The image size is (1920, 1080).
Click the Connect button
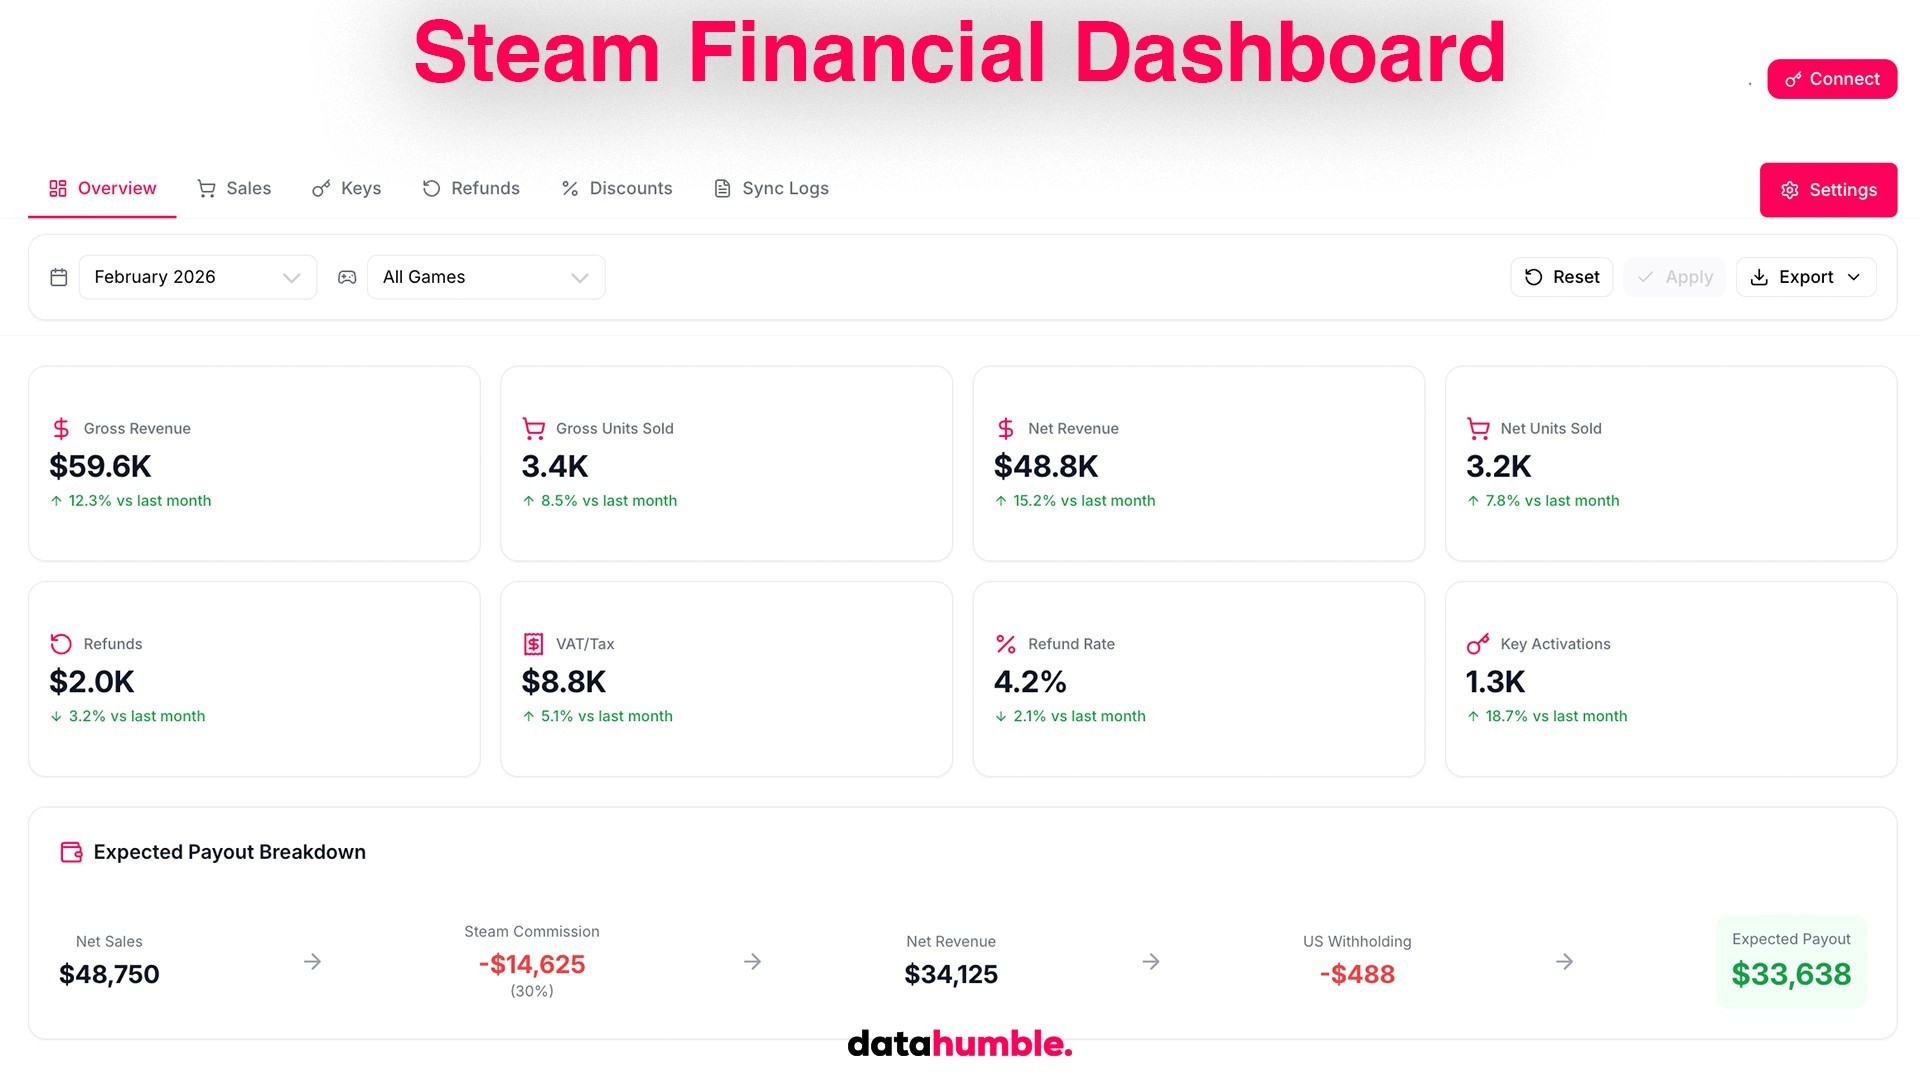(1831, 79)
